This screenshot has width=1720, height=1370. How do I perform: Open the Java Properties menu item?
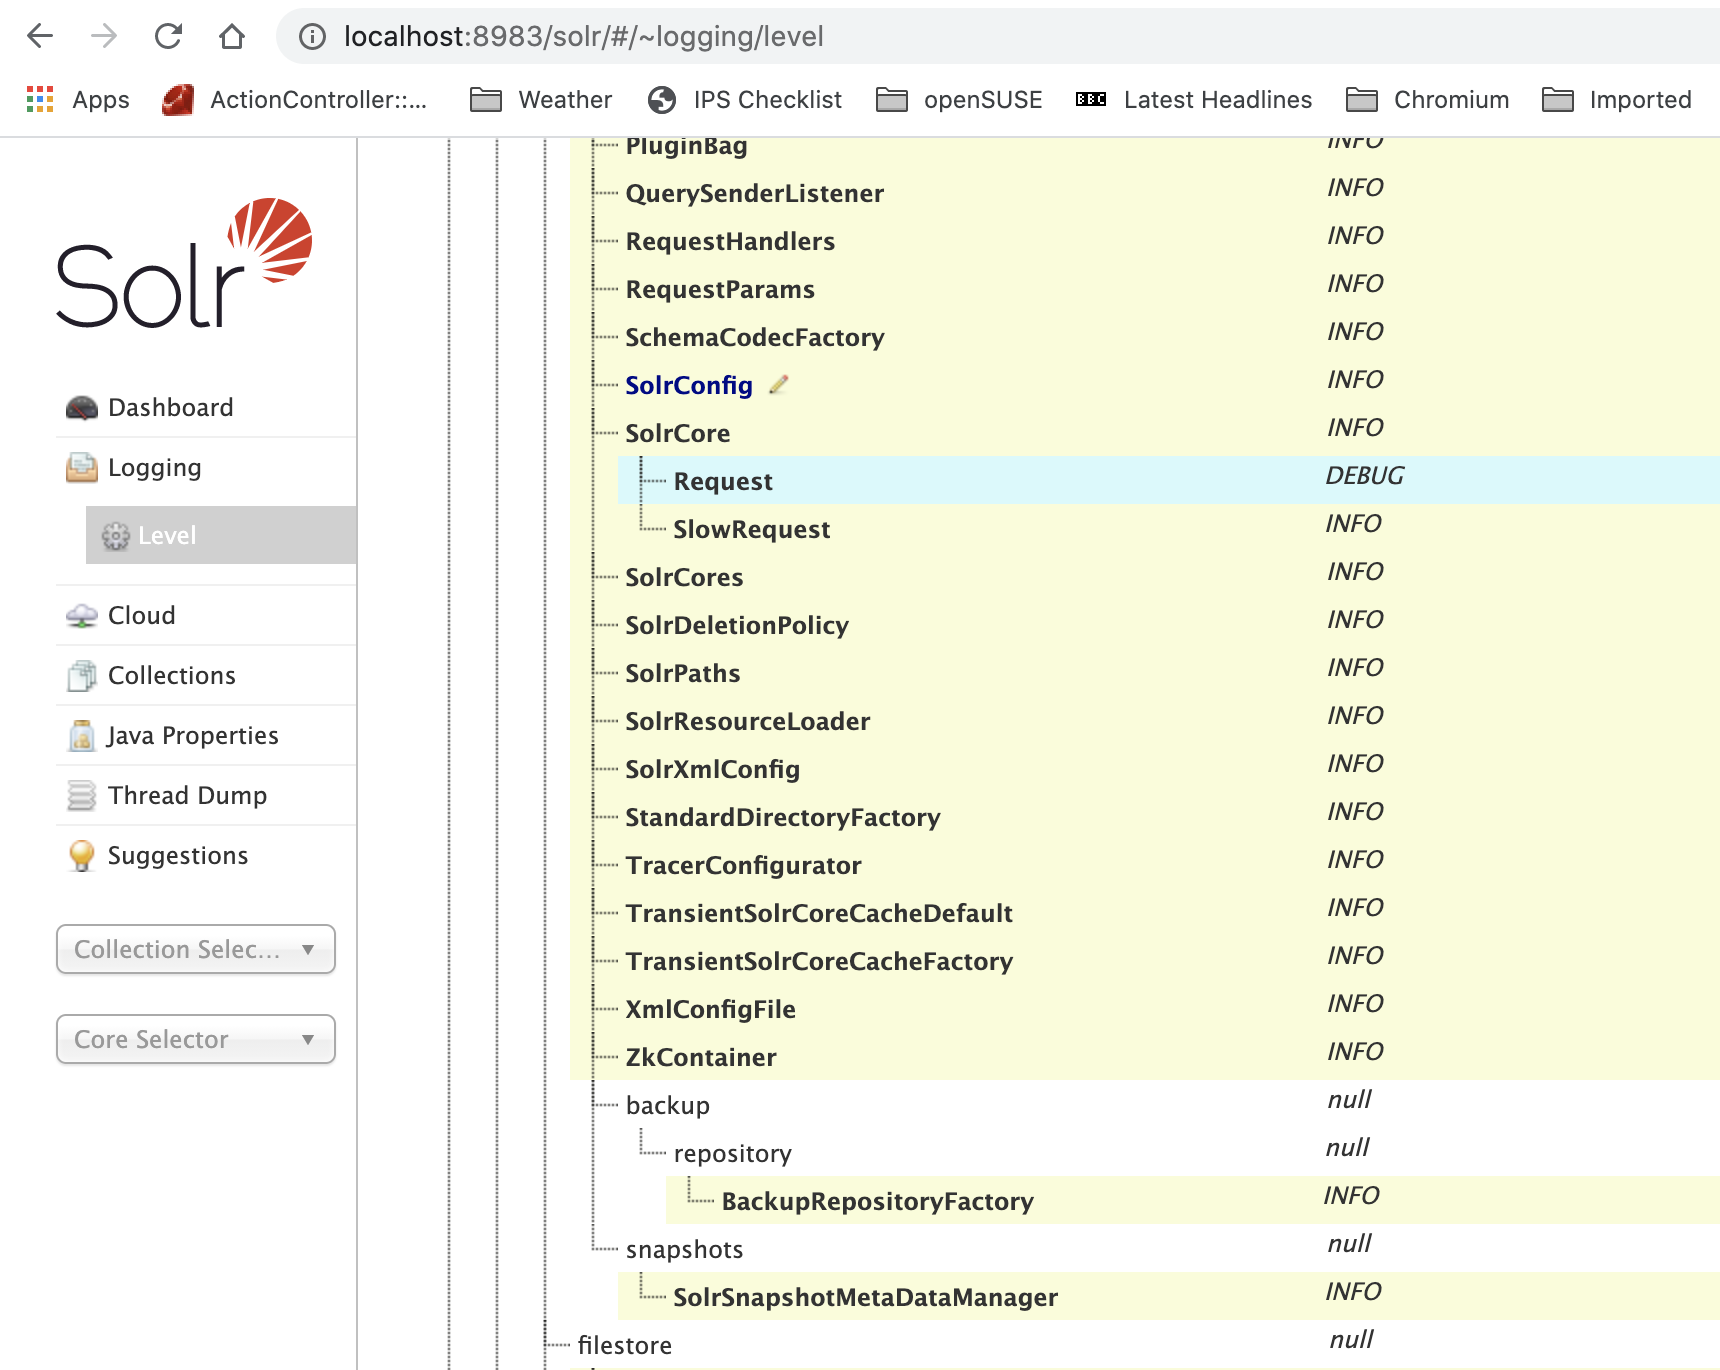[206, 735]
